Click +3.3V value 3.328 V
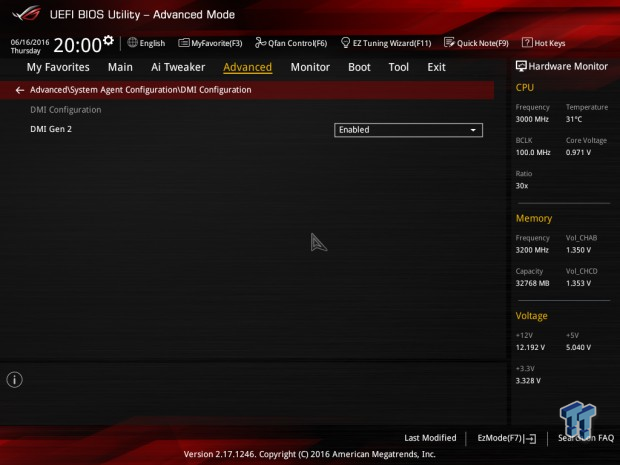620x465 pixels. pos(528,380)
